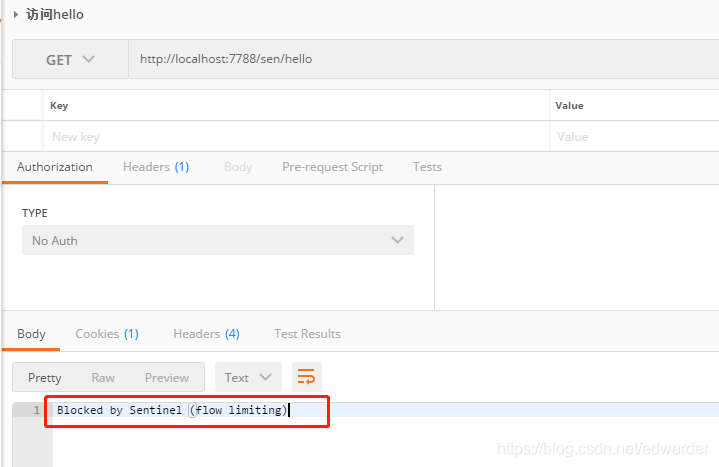
Task: Click the Value input field
Action: [635, 137]
